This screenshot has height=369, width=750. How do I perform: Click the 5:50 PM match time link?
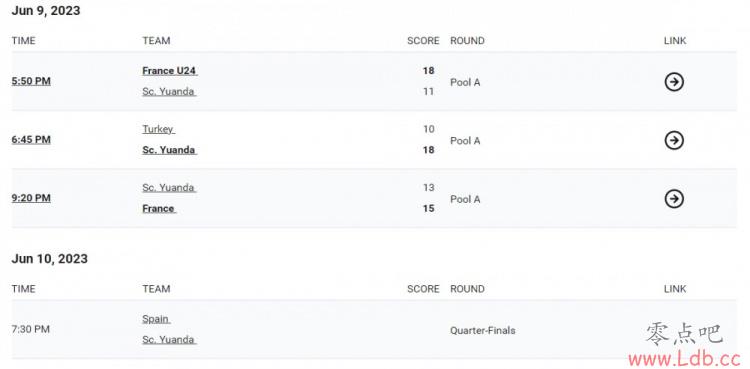pos(31,81)
